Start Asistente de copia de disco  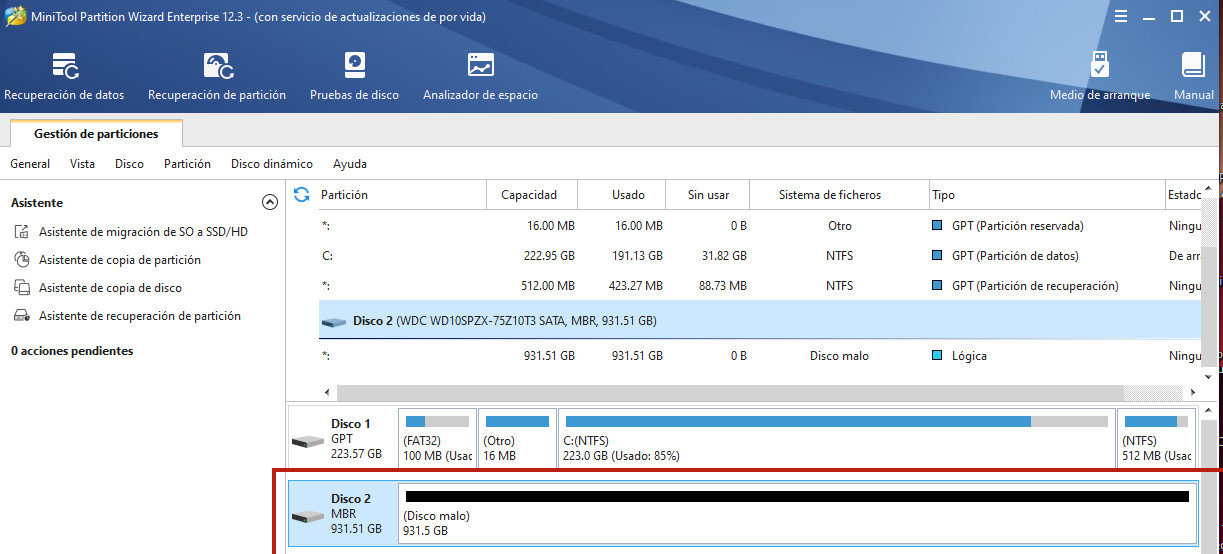(110, 288)
